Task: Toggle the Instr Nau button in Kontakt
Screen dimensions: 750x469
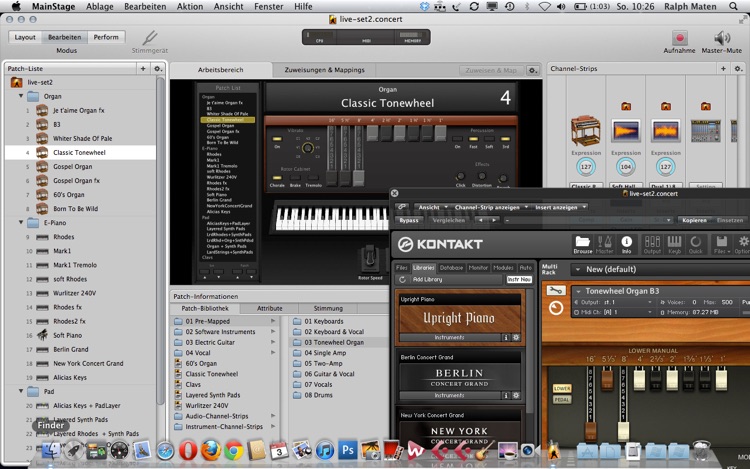Action: click(x=519, y=279)
